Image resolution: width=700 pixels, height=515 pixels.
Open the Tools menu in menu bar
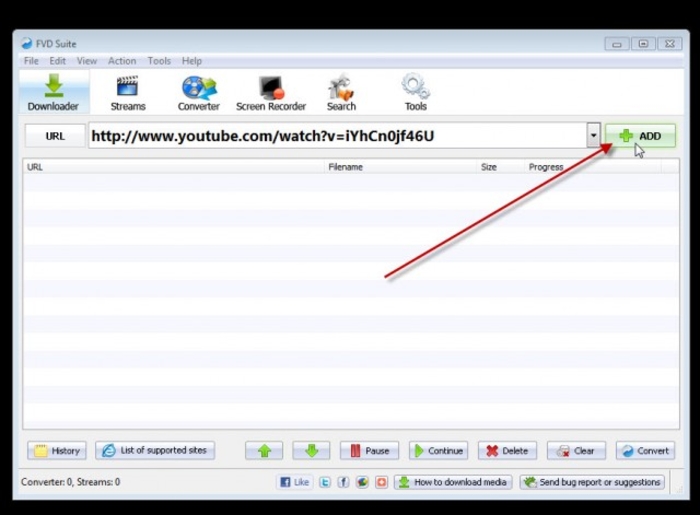pyautogui.click(x=159, y=61)
